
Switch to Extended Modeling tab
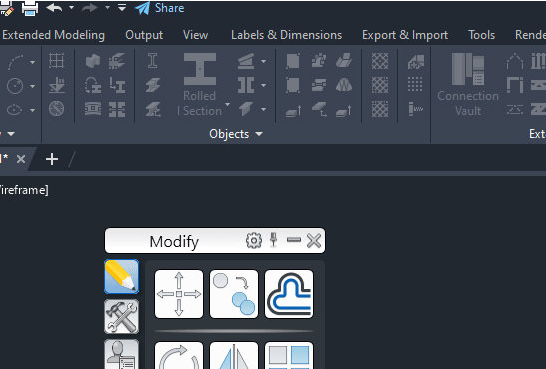(53, 35)
